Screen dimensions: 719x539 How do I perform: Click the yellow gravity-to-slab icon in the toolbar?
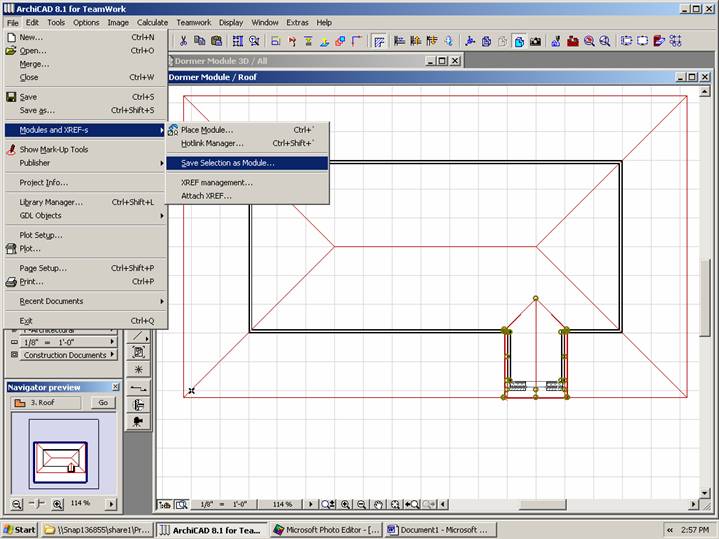pos(324,41)
